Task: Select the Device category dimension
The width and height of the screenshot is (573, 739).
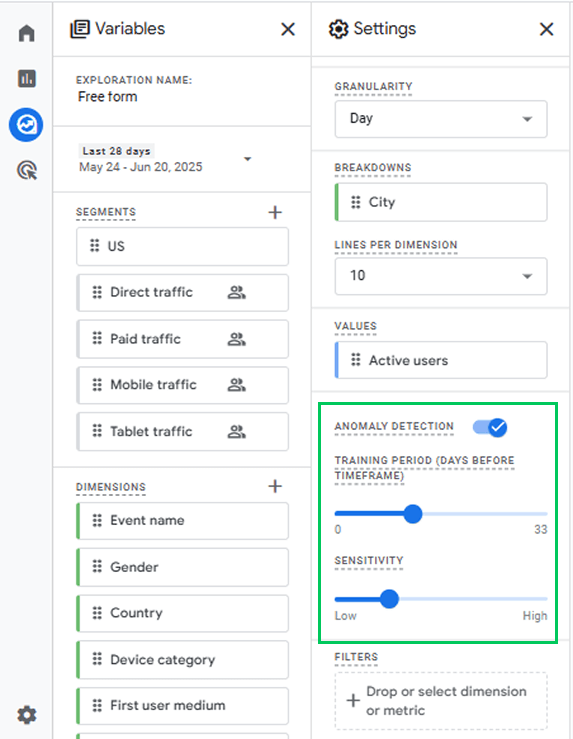Action: coord(183,660)
